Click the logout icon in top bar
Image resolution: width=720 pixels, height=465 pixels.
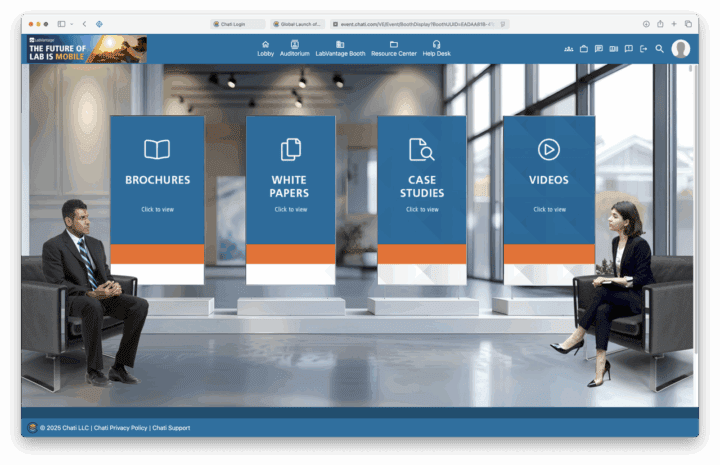644,48
